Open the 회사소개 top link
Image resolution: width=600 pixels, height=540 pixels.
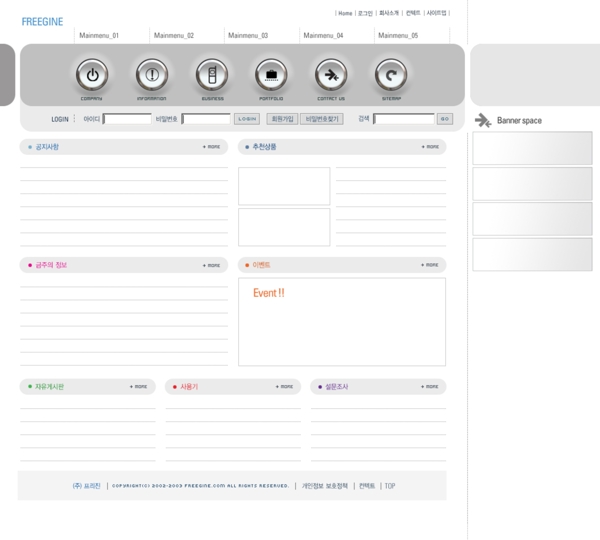pyautogui.click(x=389, y=13)
